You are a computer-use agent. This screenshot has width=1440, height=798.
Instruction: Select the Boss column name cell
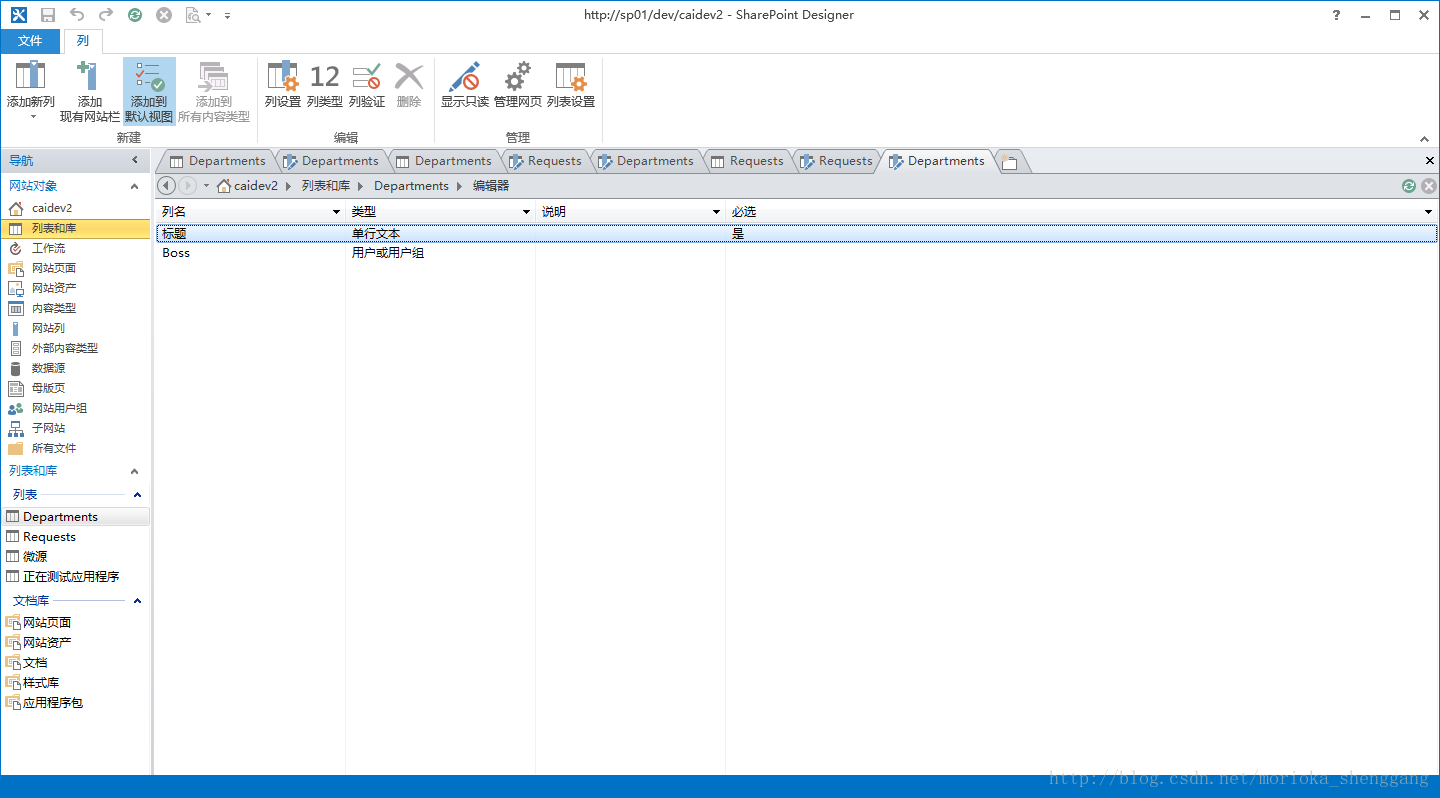[176, 253]
